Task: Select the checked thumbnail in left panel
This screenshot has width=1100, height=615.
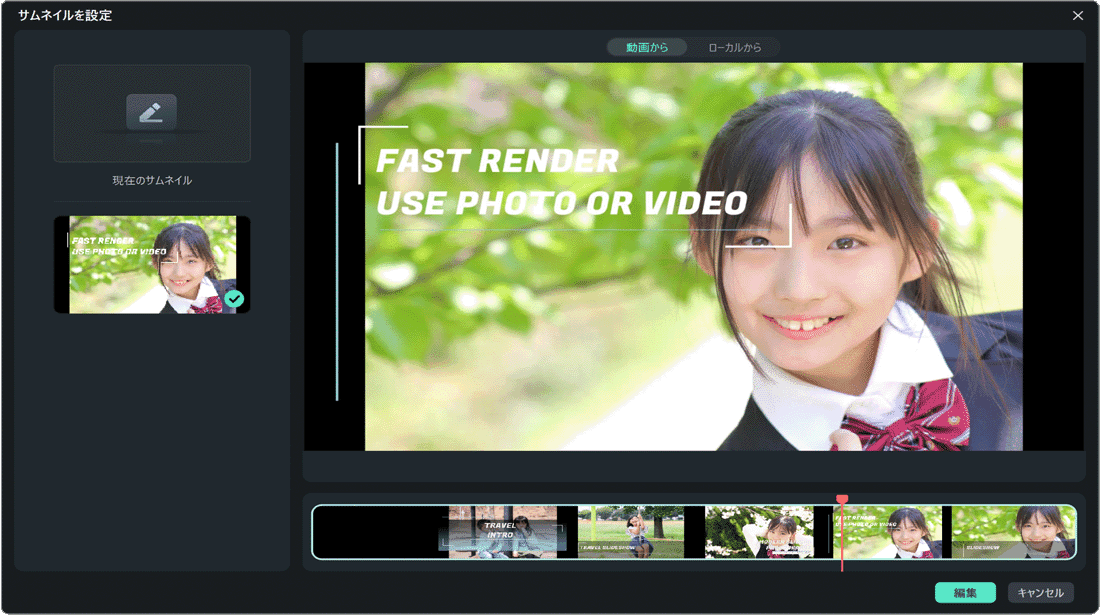Action: (x=152, y=265)
